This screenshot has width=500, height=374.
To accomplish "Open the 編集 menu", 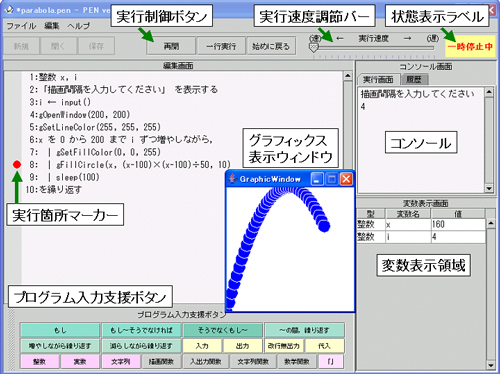I will pyautogui.click(x=52, y=26).
